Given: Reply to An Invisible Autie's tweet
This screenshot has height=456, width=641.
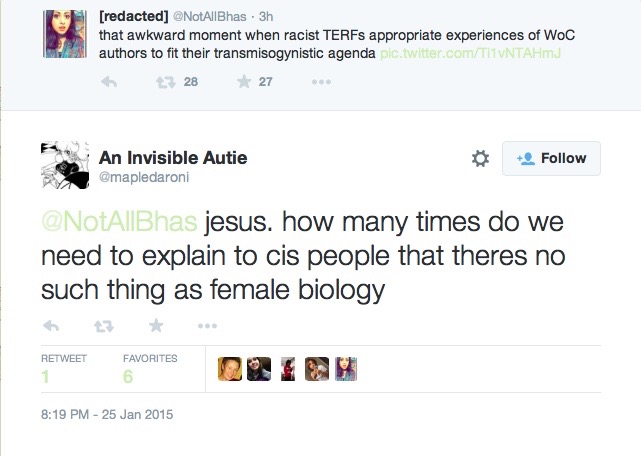Looking at the screenshot, I should click(x=51, y=325).
